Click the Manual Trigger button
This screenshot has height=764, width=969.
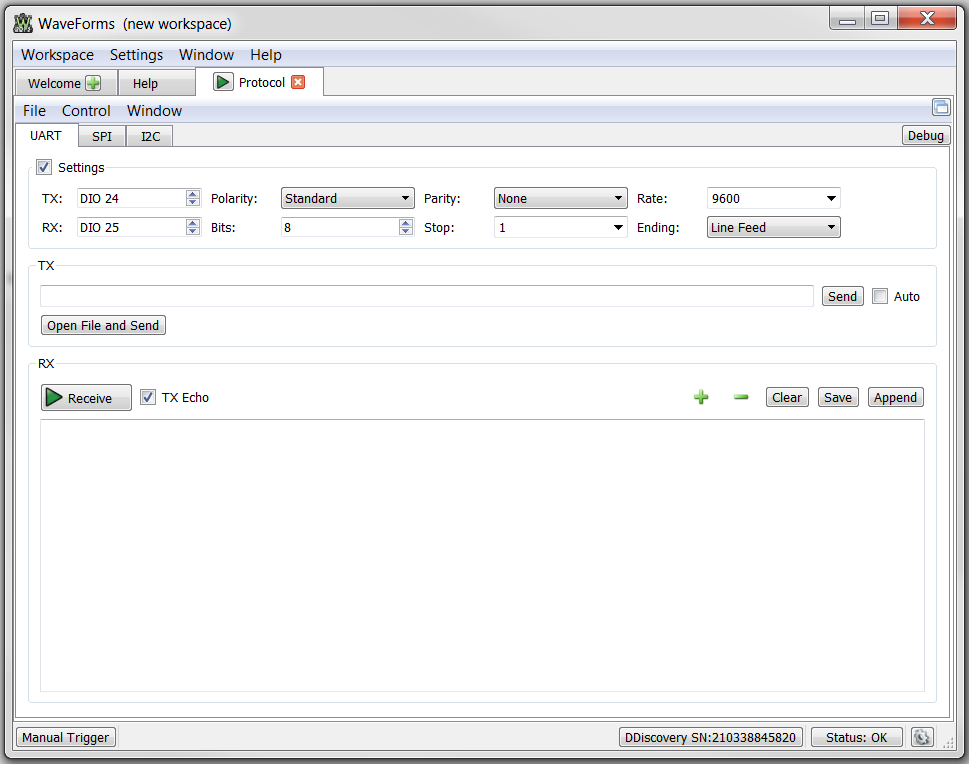(66, 737)
